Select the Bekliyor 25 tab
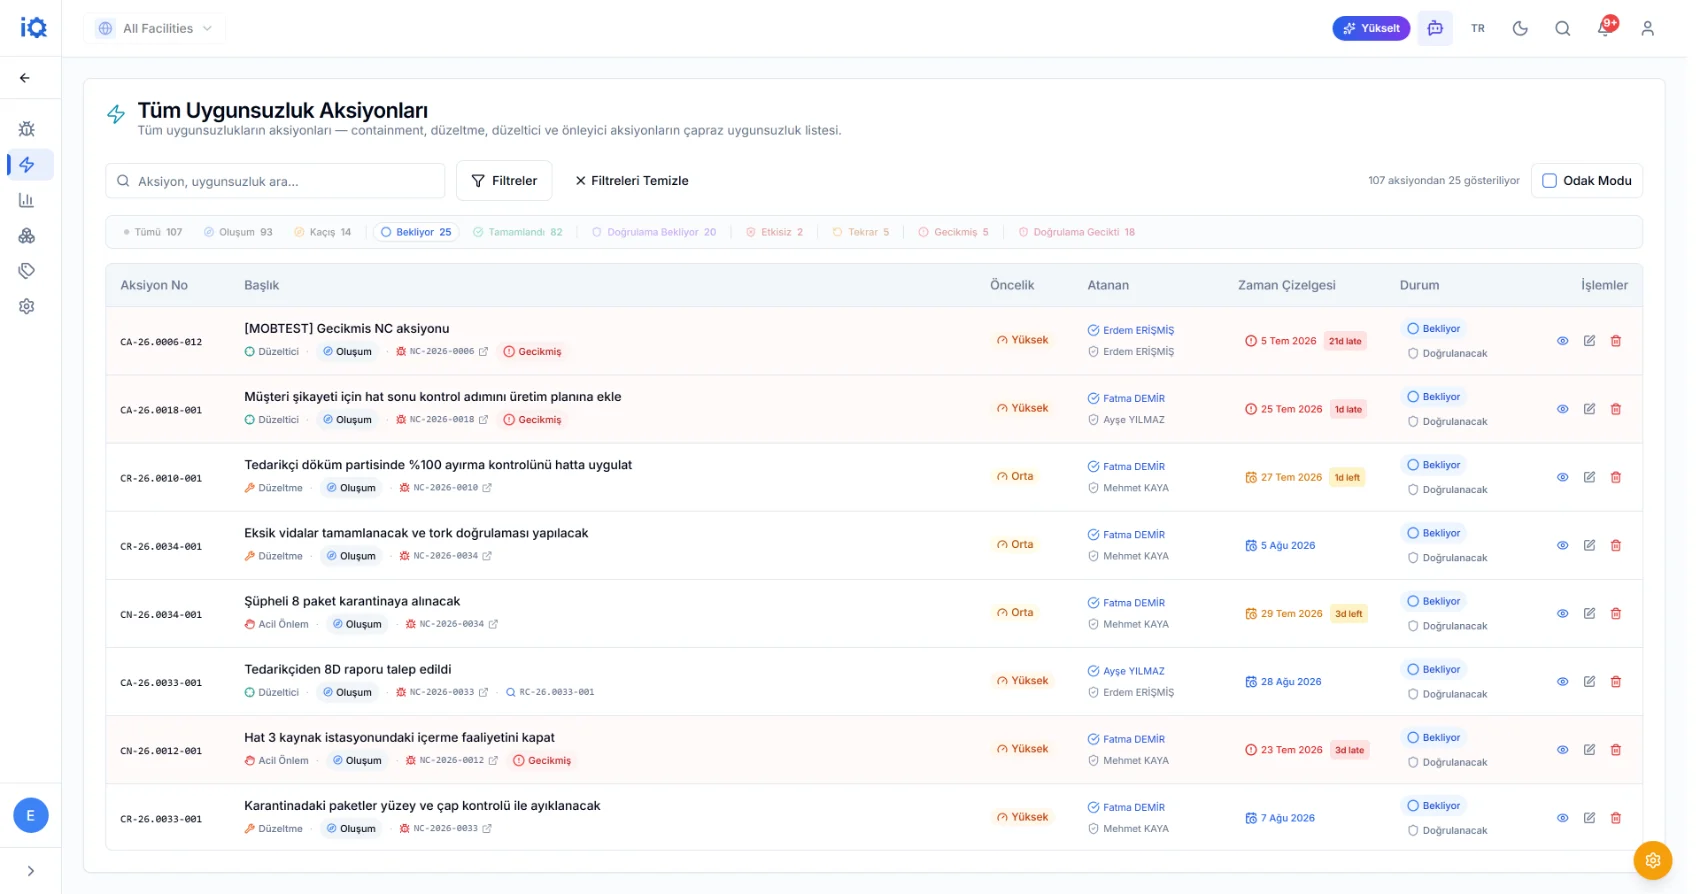Screen dimensions: 1700x894 point(415,232)
